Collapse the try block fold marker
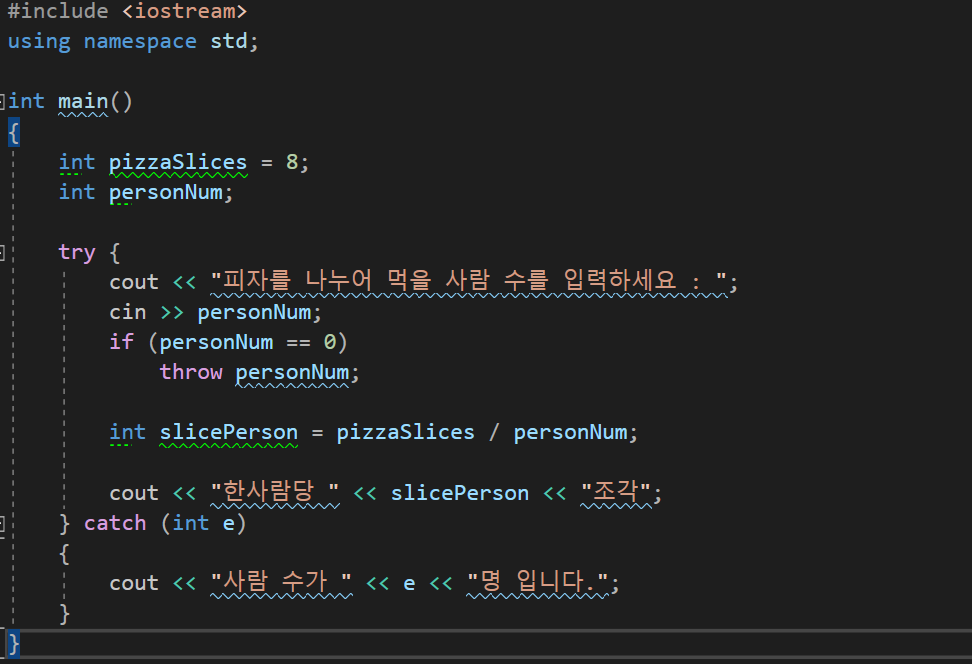This screenshot has height=664, width=972. point(2,252)
